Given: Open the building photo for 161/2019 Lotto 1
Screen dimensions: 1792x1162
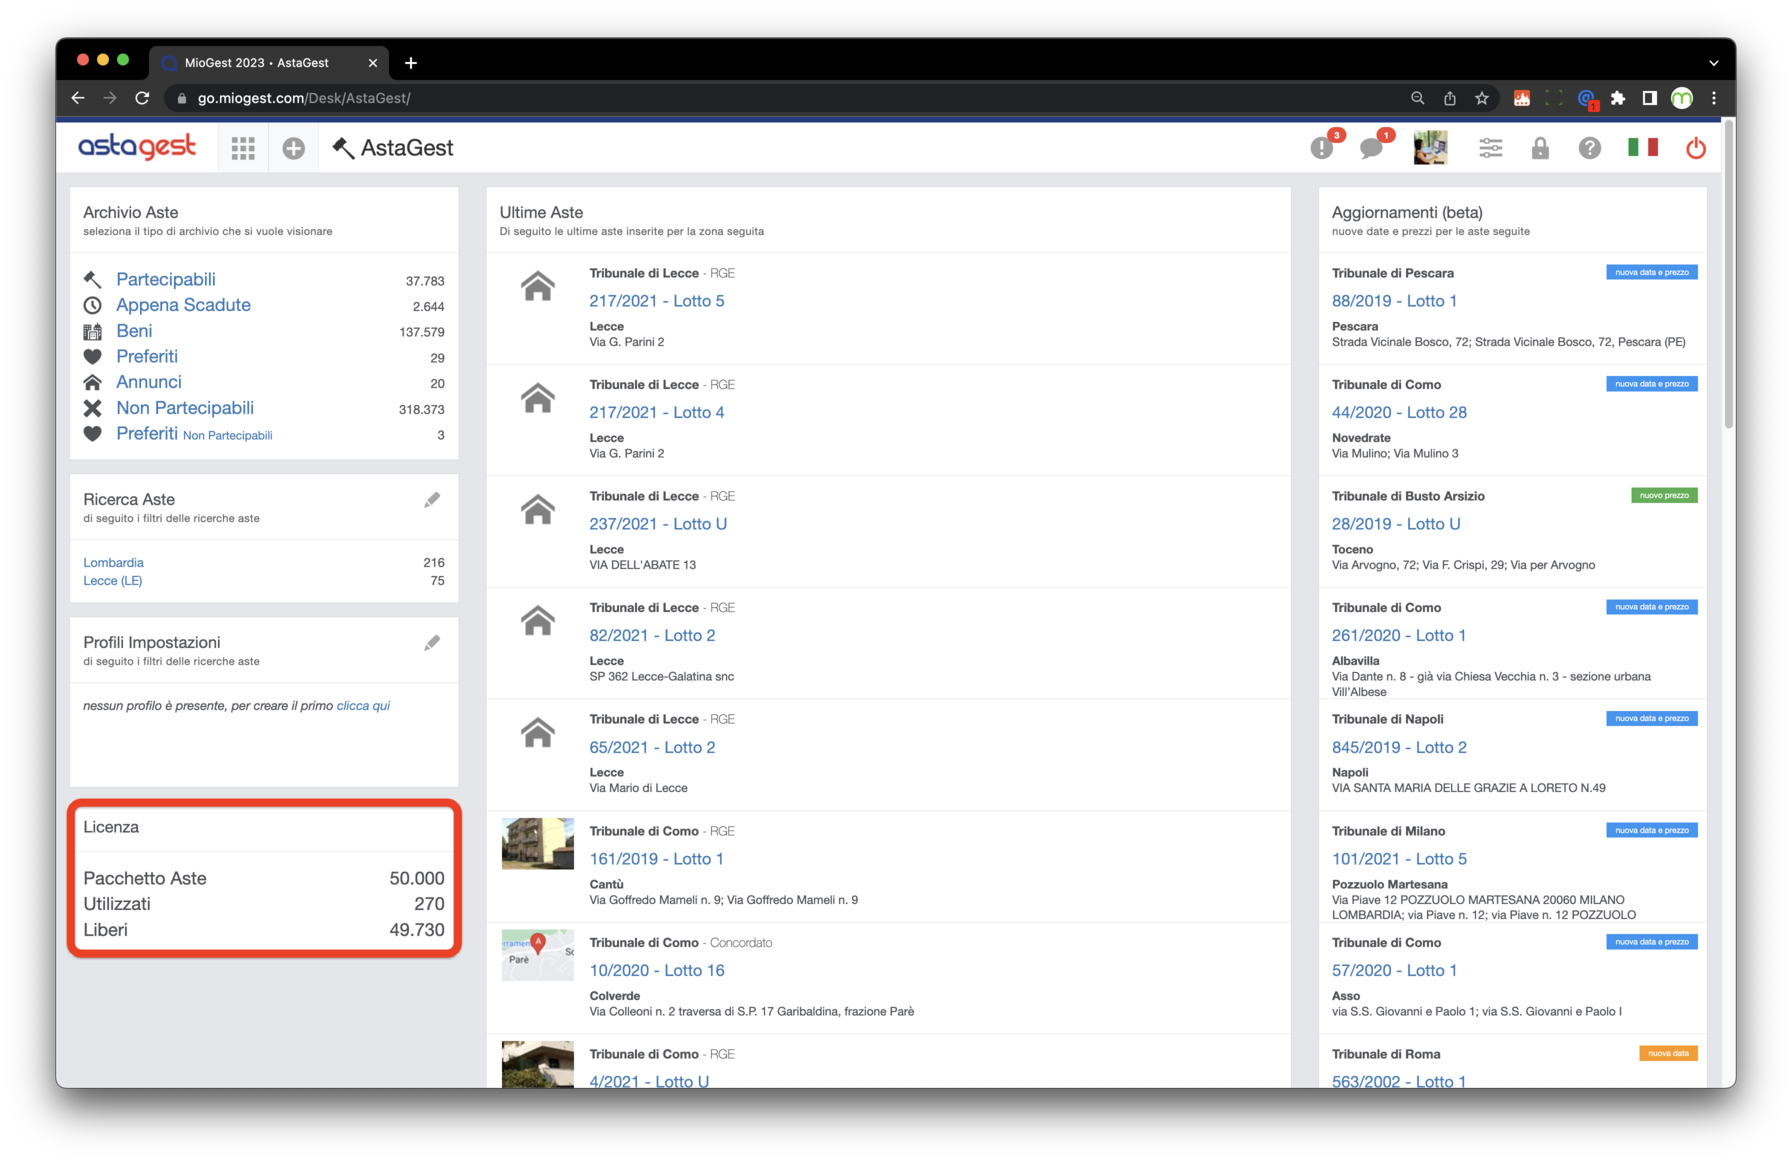Looking at the screenshot, I should click(538, 843).
